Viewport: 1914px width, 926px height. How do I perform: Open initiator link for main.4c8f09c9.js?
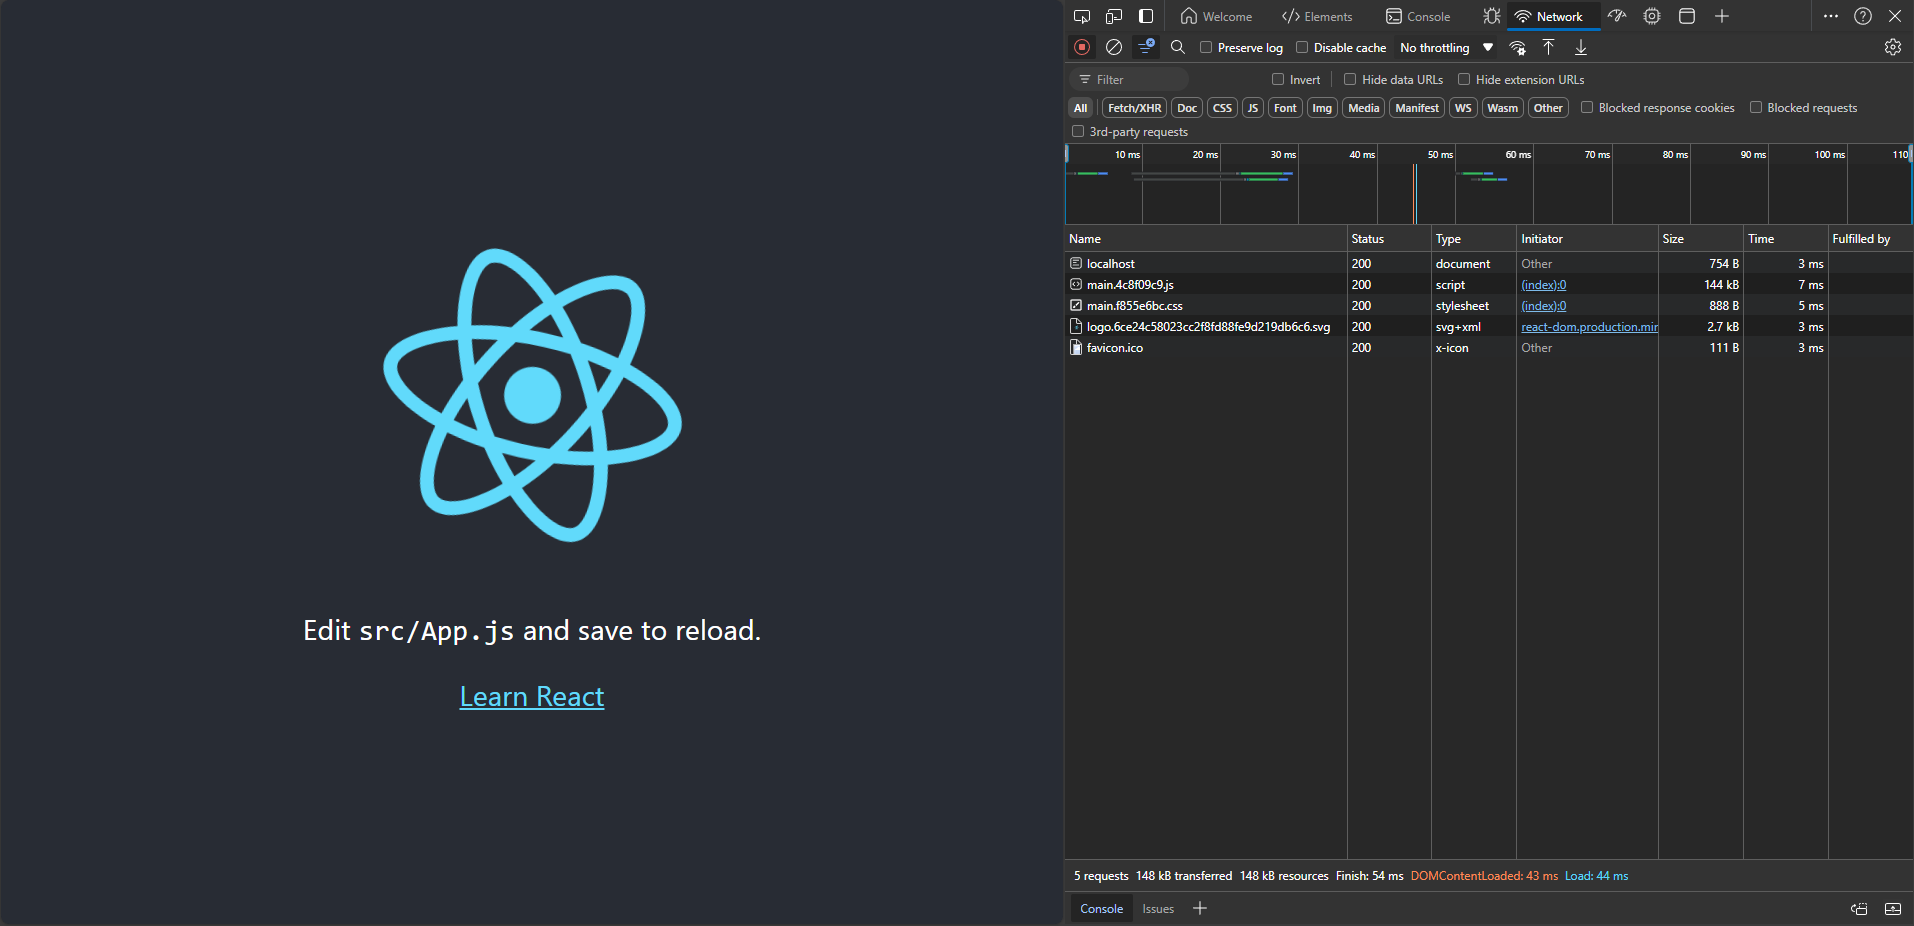(x=1543, y=285)
